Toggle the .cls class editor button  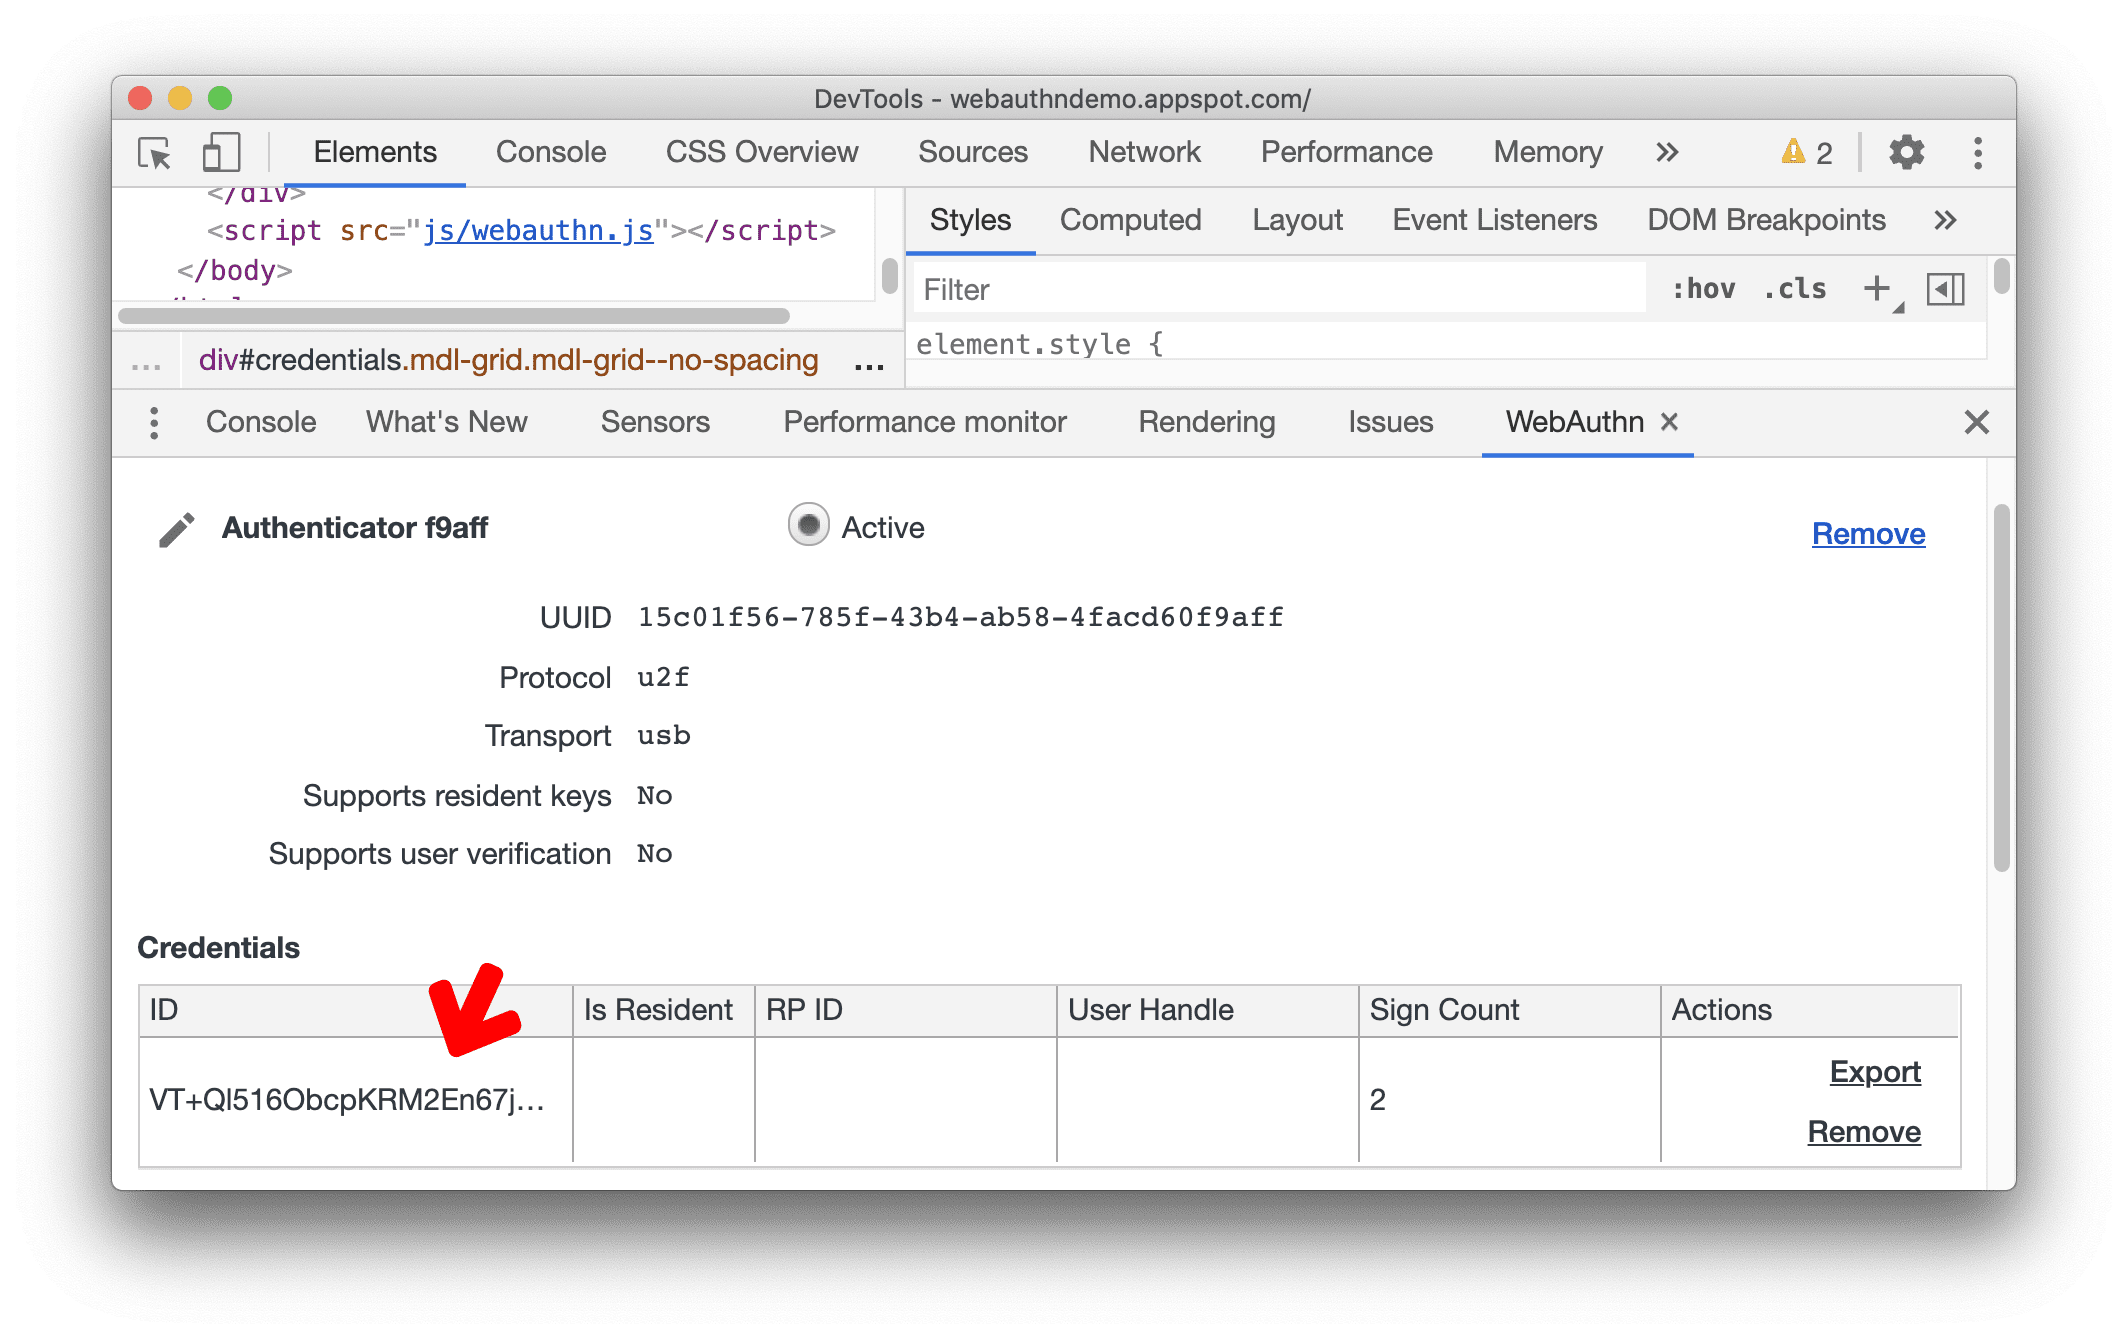pos(1806,291)
